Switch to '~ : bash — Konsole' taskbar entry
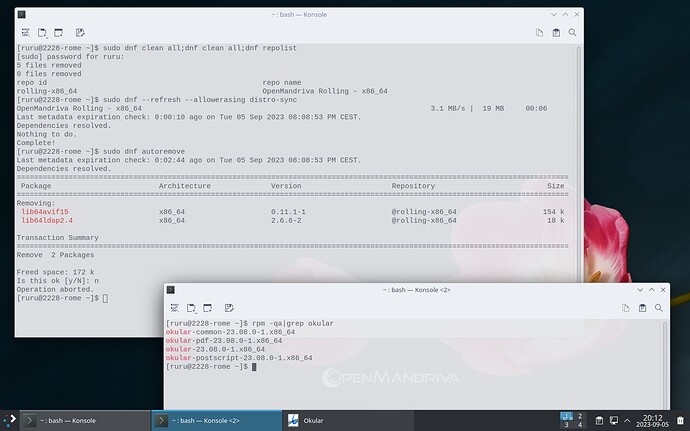 (85, 420)
